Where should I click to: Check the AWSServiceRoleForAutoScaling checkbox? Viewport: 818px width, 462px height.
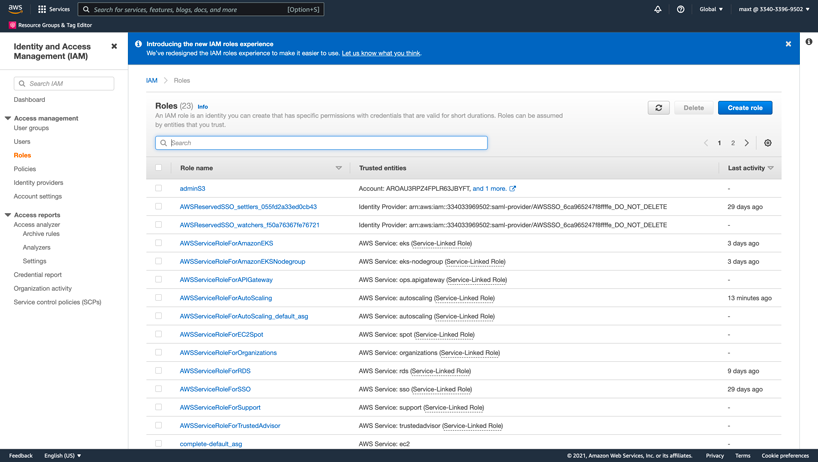pos(159,298)
